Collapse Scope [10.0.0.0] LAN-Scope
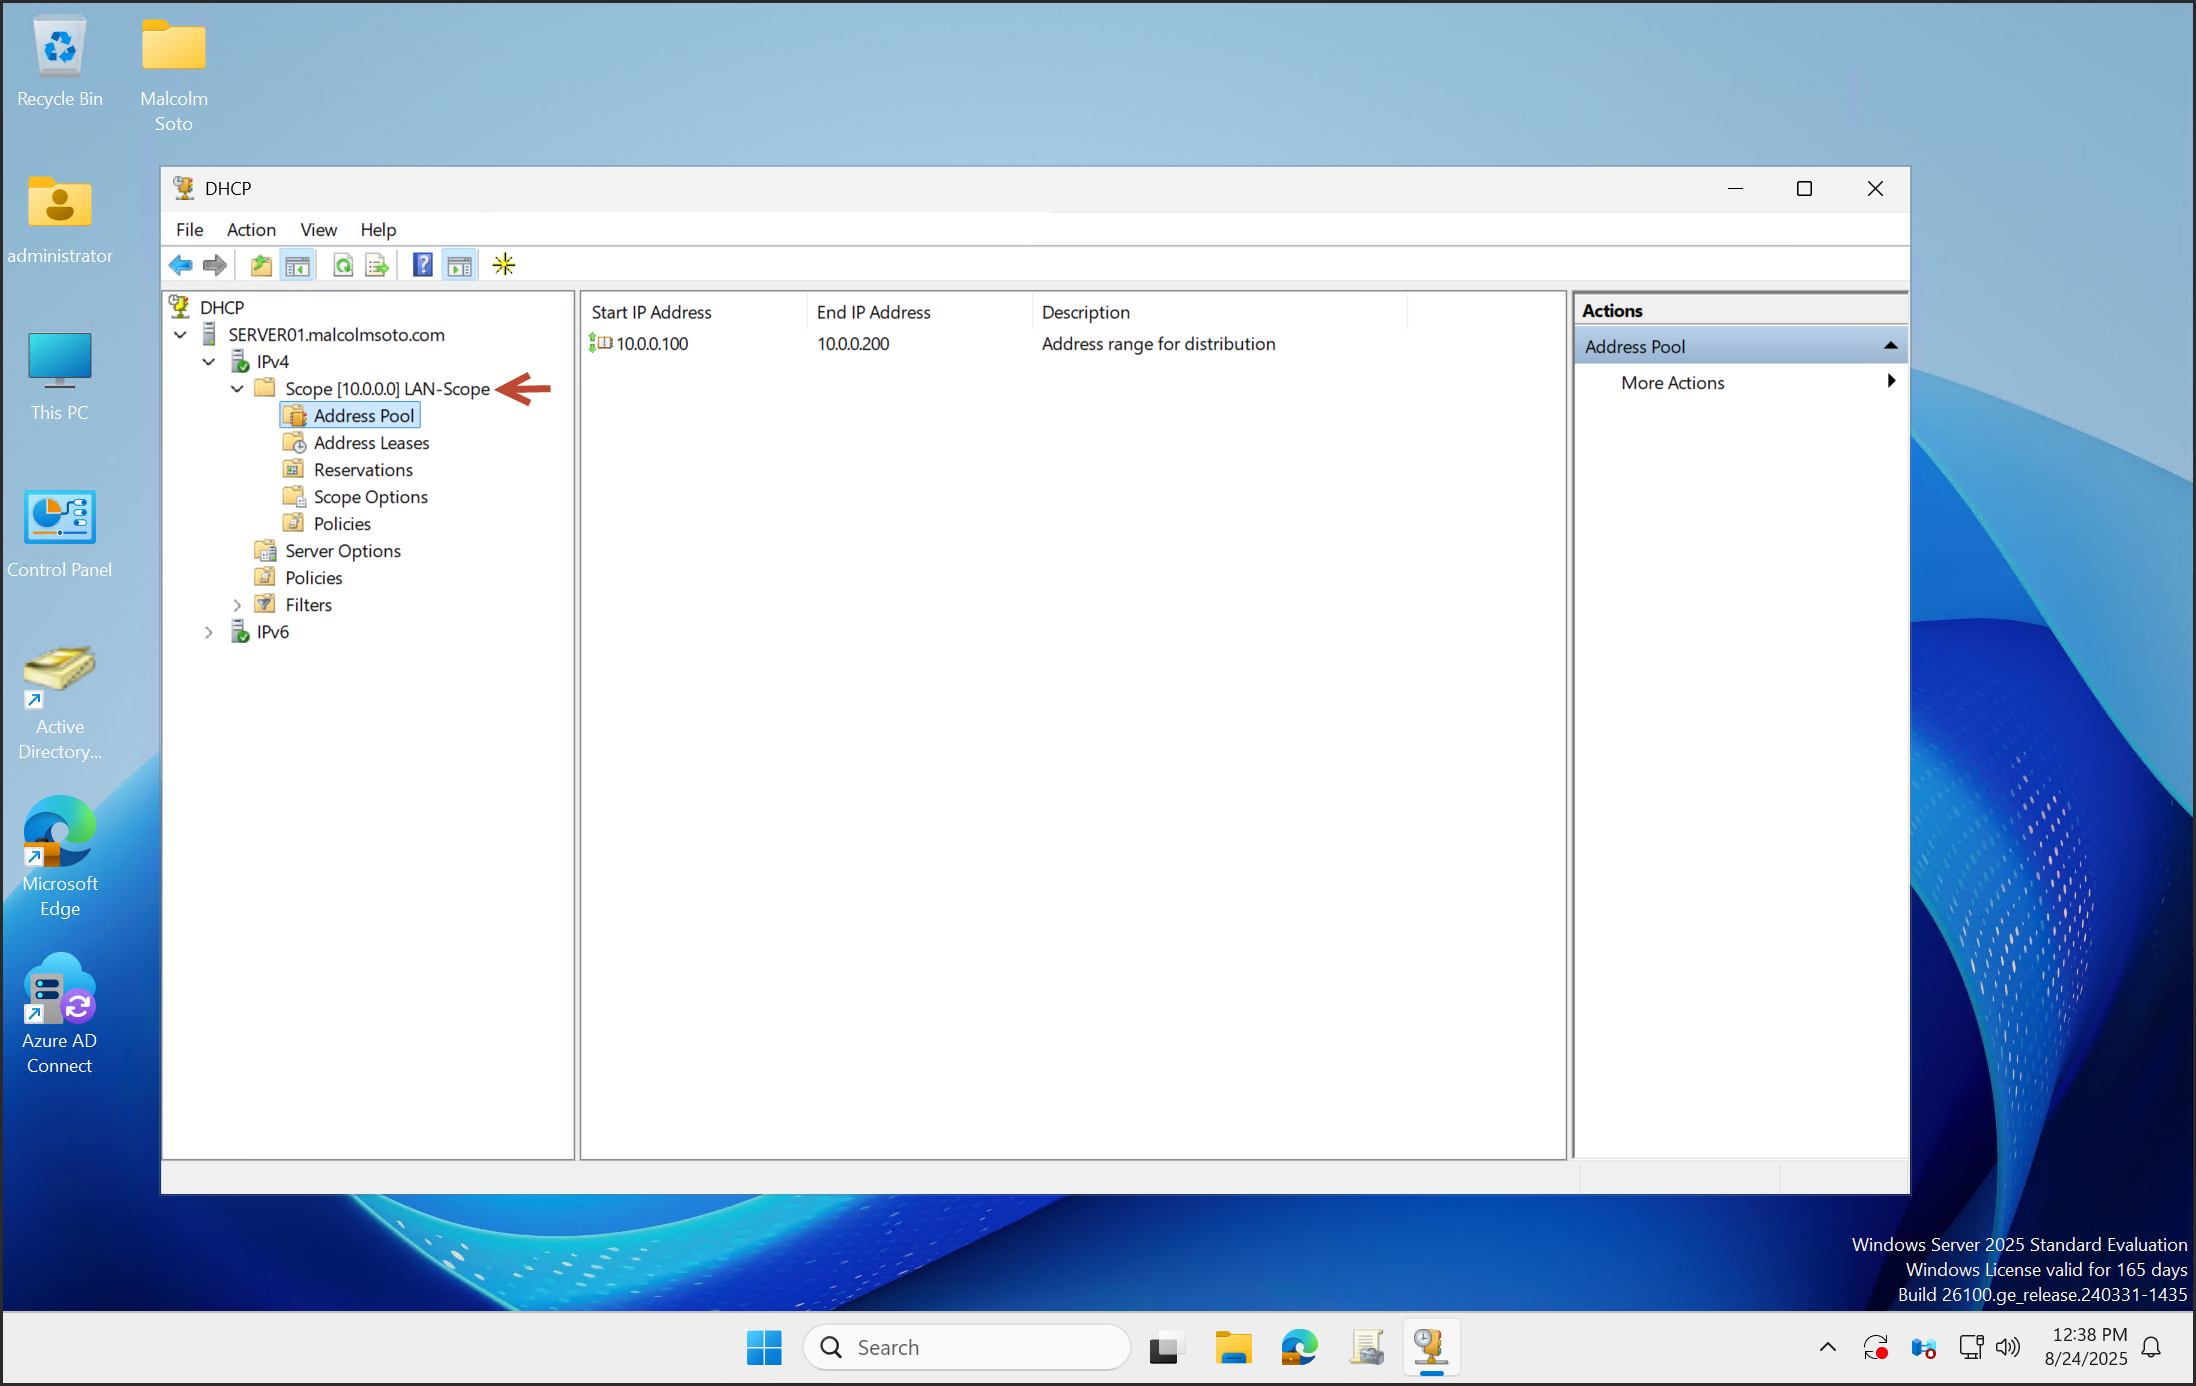Image resolution: width=2196 pixels, height=1386 pixels. [236, 388]
